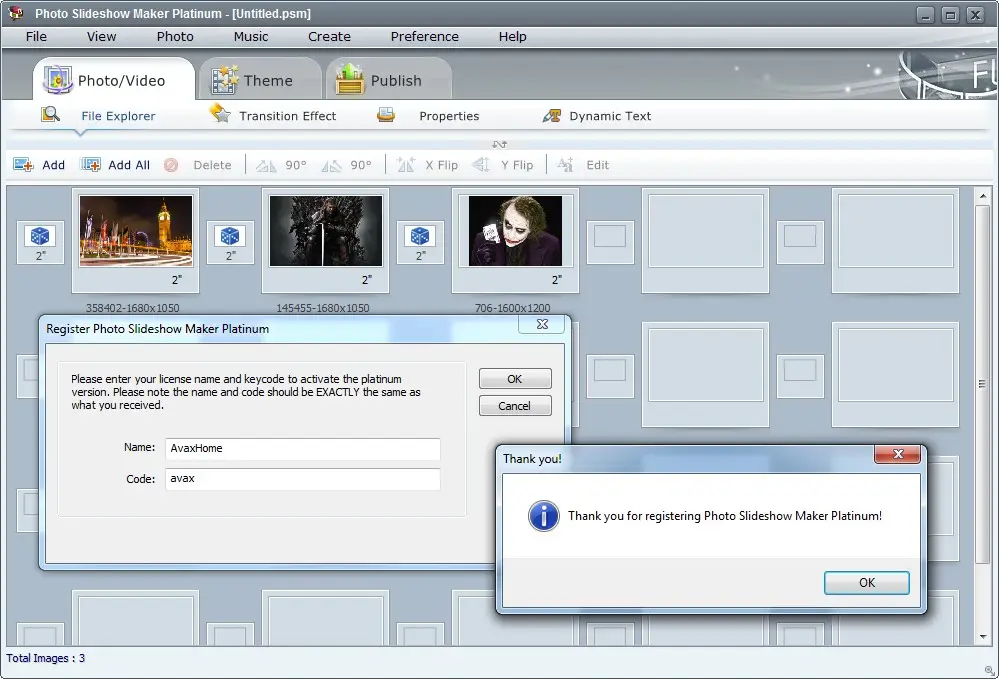The height and width of the screenshot is (679, 999).
Task: Click the Code input field
Action: tap(300, 480)
